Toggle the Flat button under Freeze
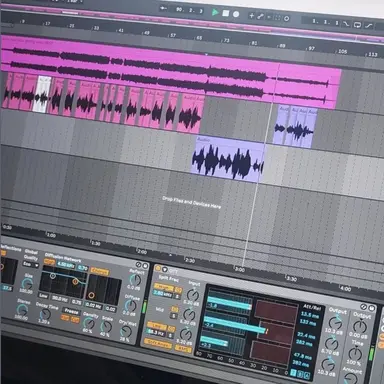The width and height of the screenshot is (384, 384). (x=66, y=319)
